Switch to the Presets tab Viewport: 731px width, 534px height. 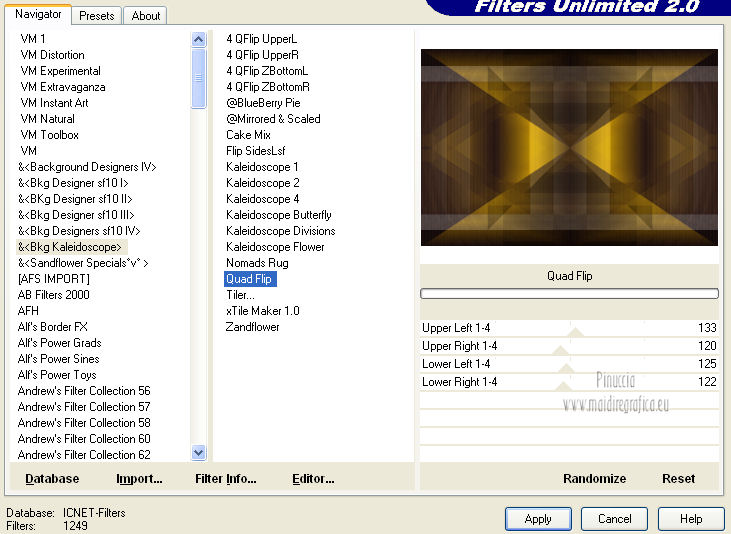pos(97,16)
